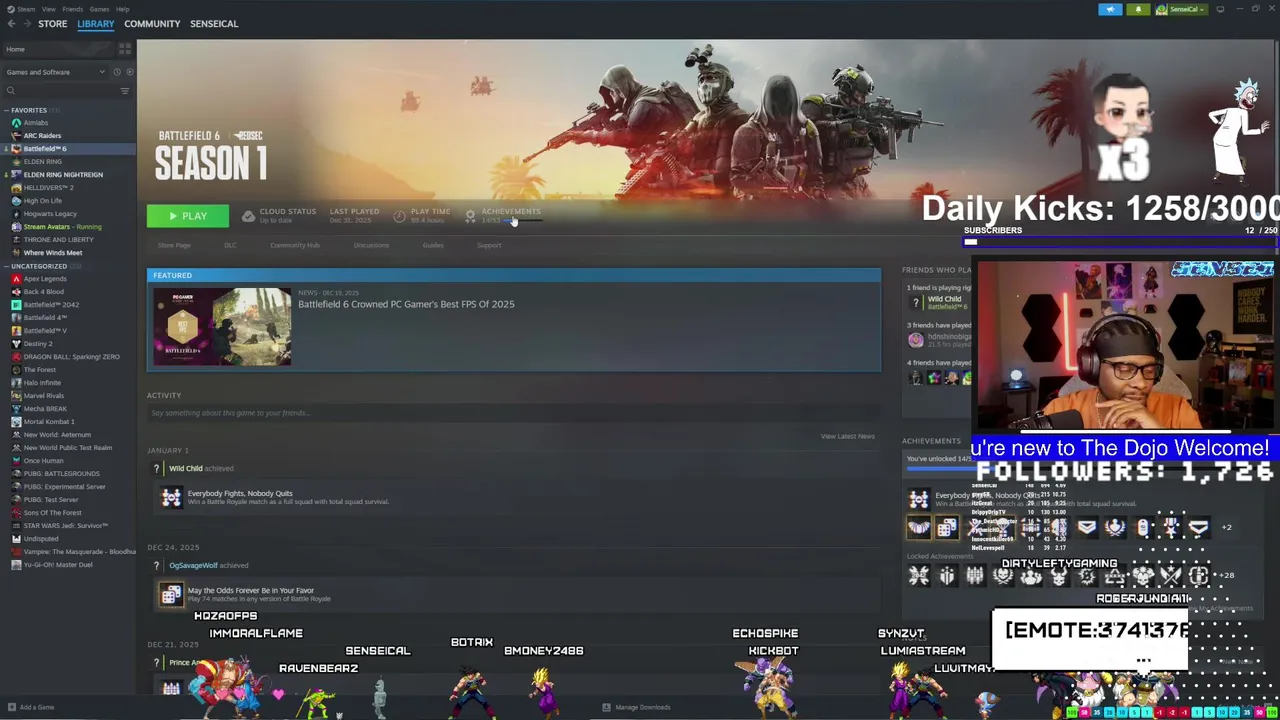
Task: Open 'Battlefield 6 Crowned PC Gamer's Best FPS' headline
Action: click(406, 304)
